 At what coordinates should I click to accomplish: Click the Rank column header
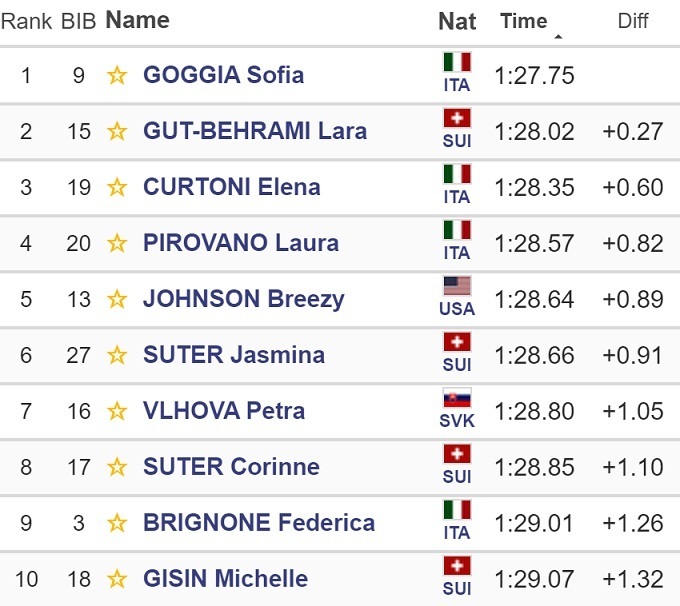(26, 21)
